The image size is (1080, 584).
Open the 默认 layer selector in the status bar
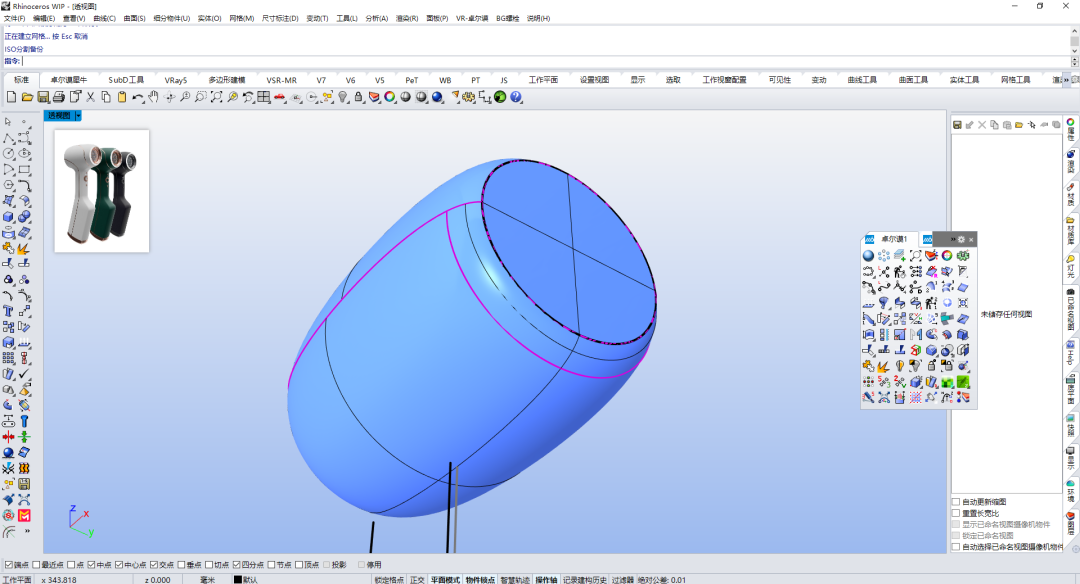tap(251, 580)
